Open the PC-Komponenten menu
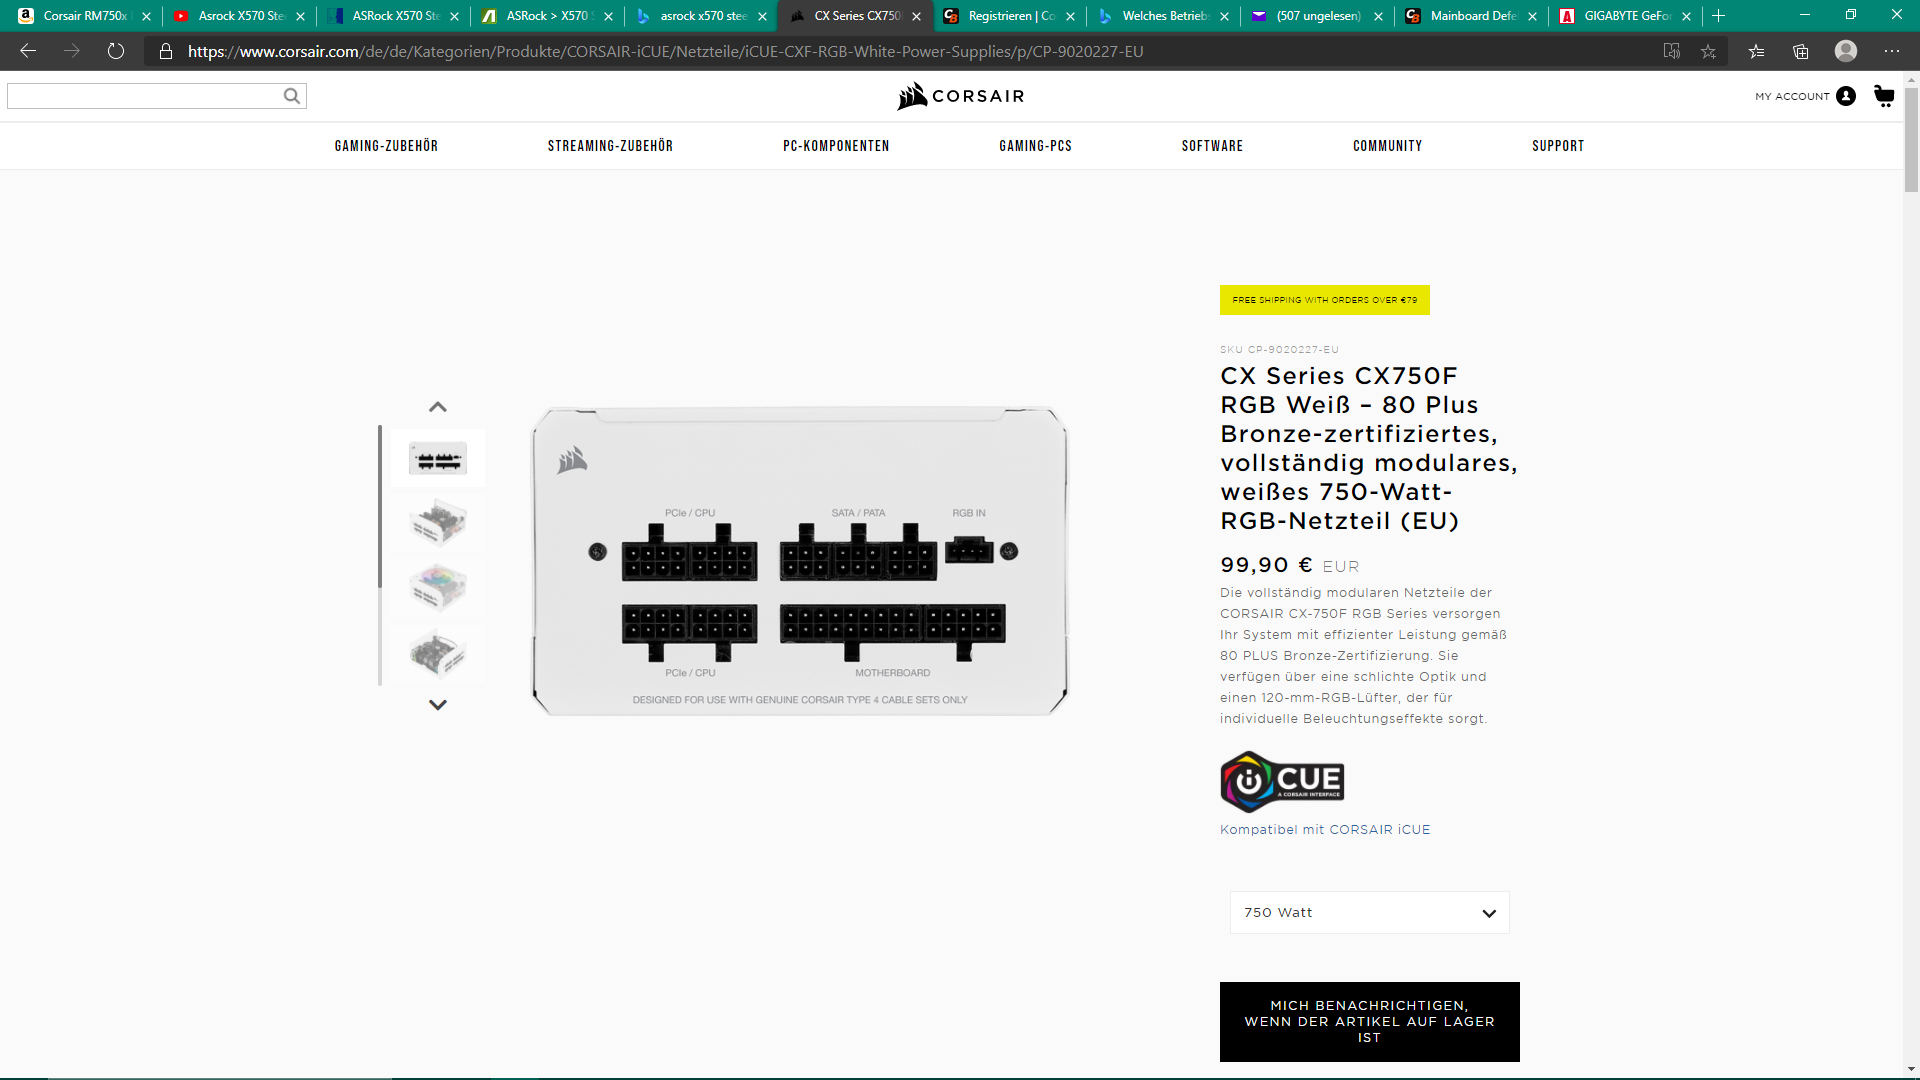 836,146
